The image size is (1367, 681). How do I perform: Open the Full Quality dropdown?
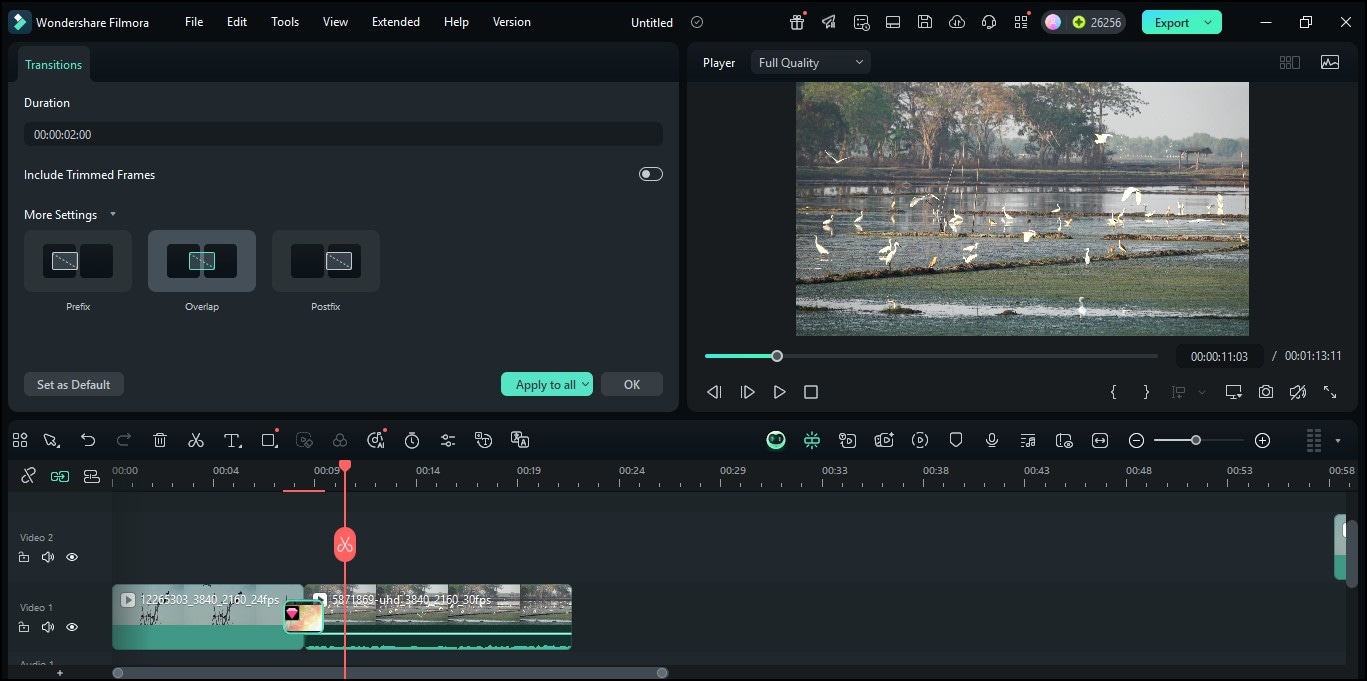pos(810,61)
